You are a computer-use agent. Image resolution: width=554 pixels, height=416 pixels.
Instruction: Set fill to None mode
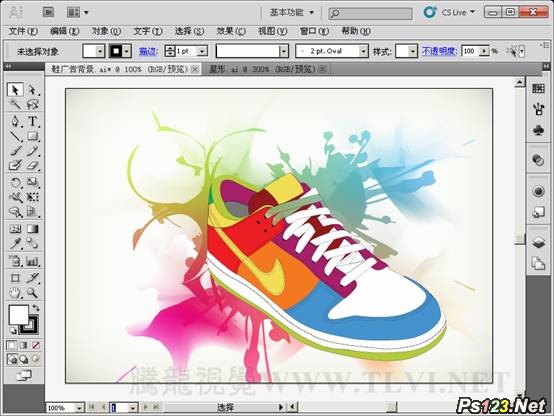point(36,345)
